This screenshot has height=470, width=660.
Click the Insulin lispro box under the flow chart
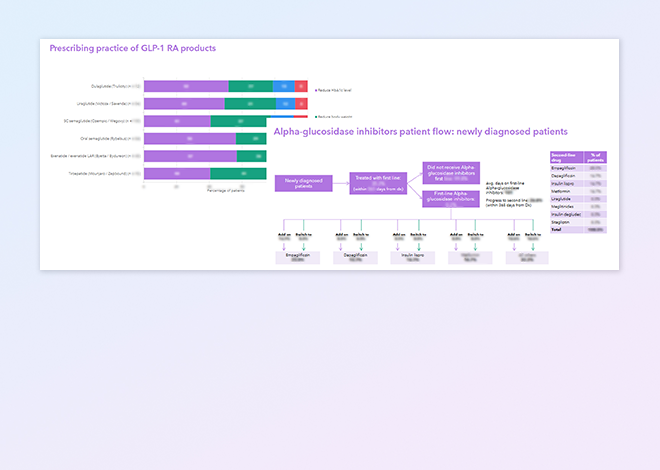coord(412,258)
